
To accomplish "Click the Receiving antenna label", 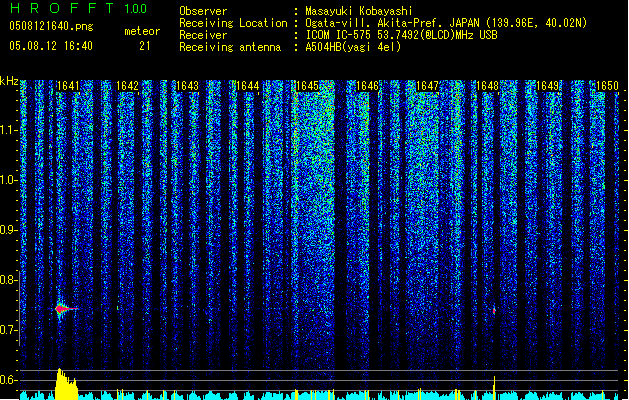I will [230, 47].
